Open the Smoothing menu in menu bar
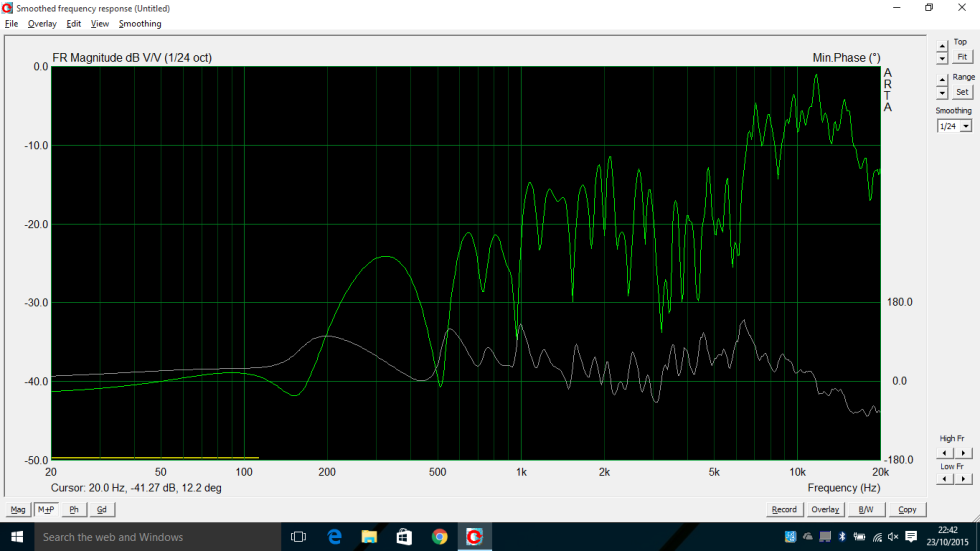980x551 pixels. (140, 23)
